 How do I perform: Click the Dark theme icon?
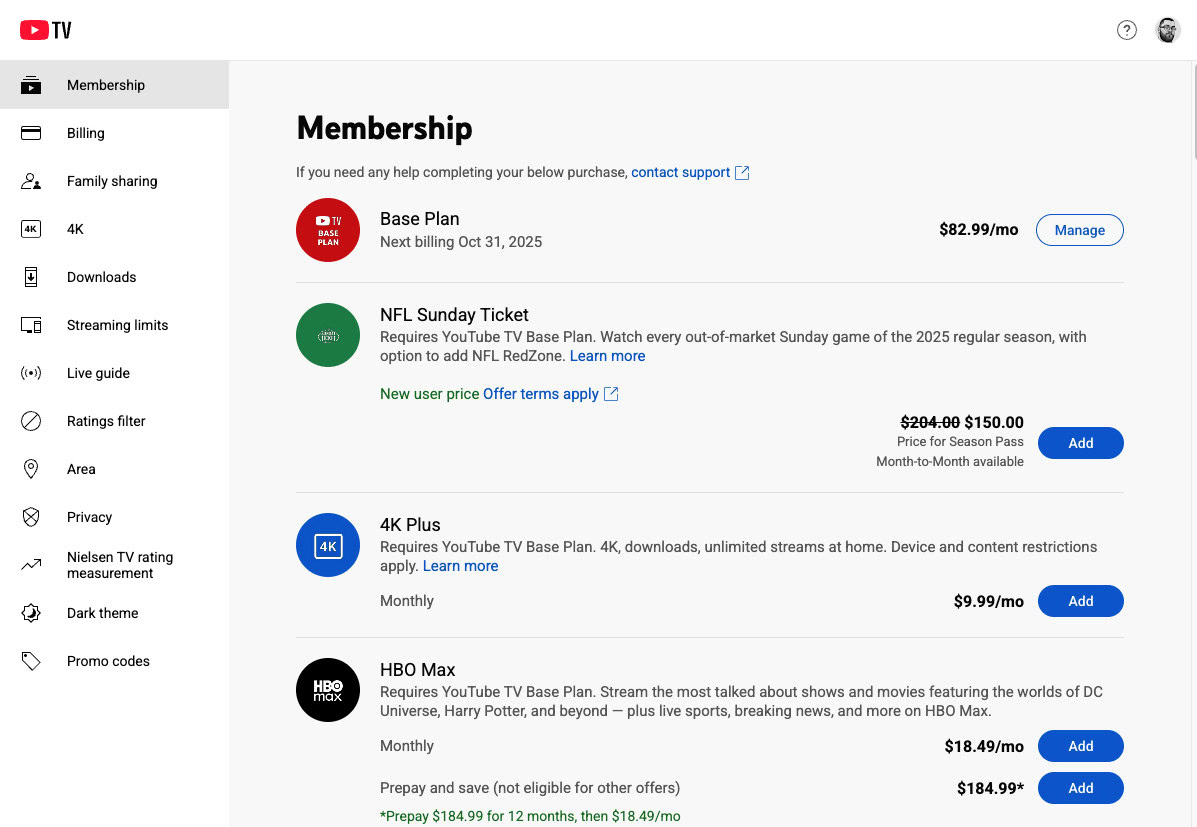point(31,613)
